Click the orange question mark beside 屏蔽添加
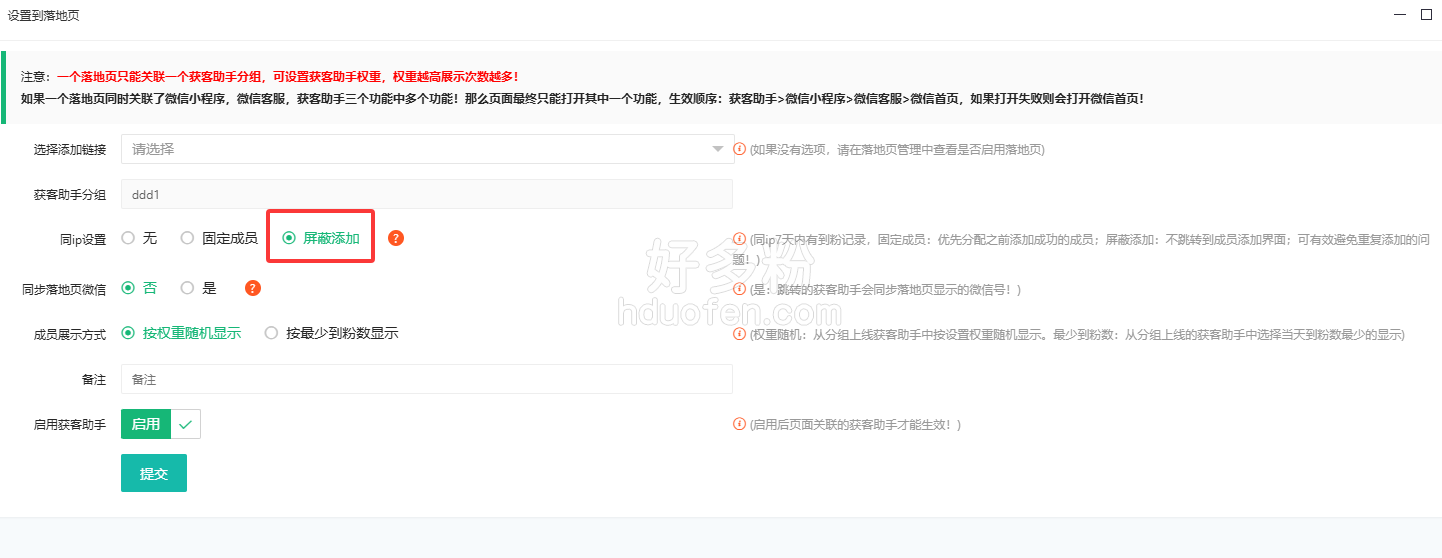Screen dimensions: 1442x558 pos(396,238)
